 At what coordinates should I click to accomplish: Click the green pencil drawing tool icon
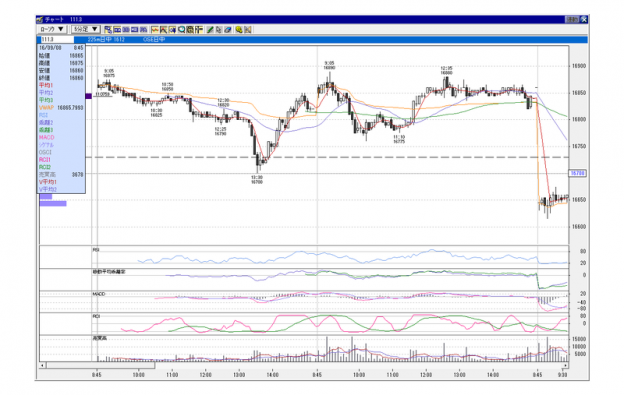pos(210,29)
